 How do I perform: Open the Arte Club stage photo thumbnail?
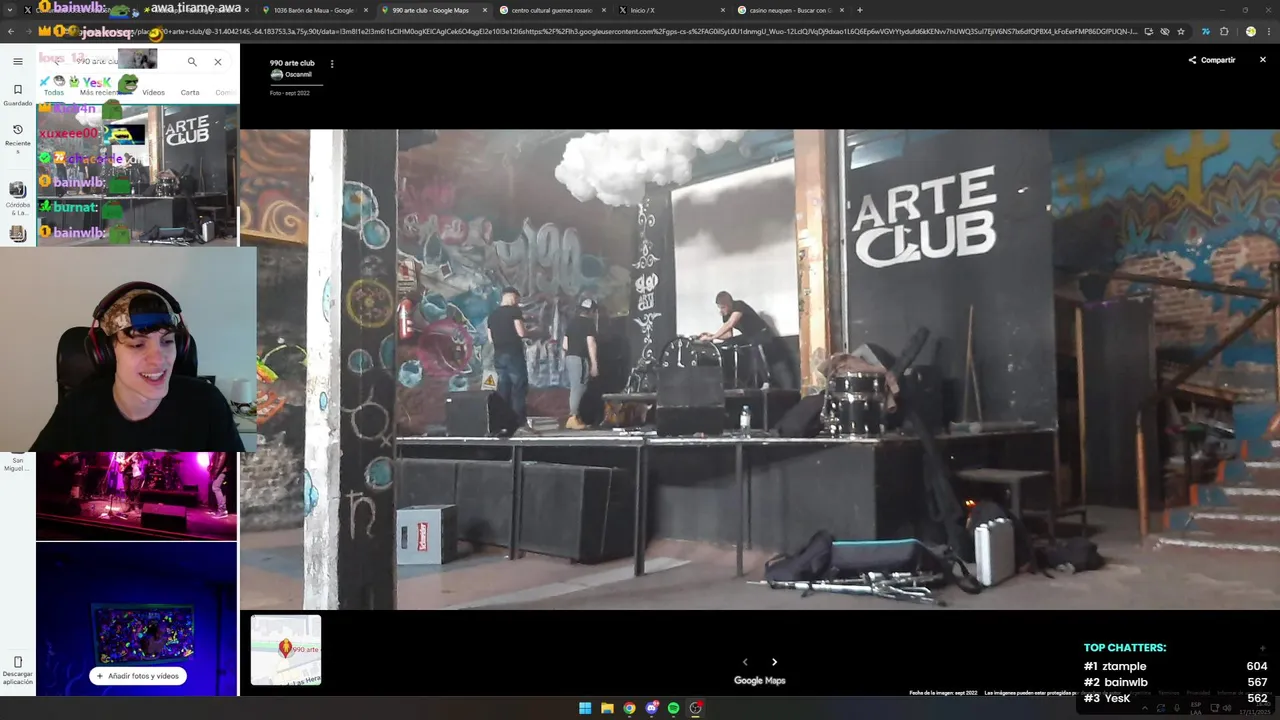(x=137, y=175)
